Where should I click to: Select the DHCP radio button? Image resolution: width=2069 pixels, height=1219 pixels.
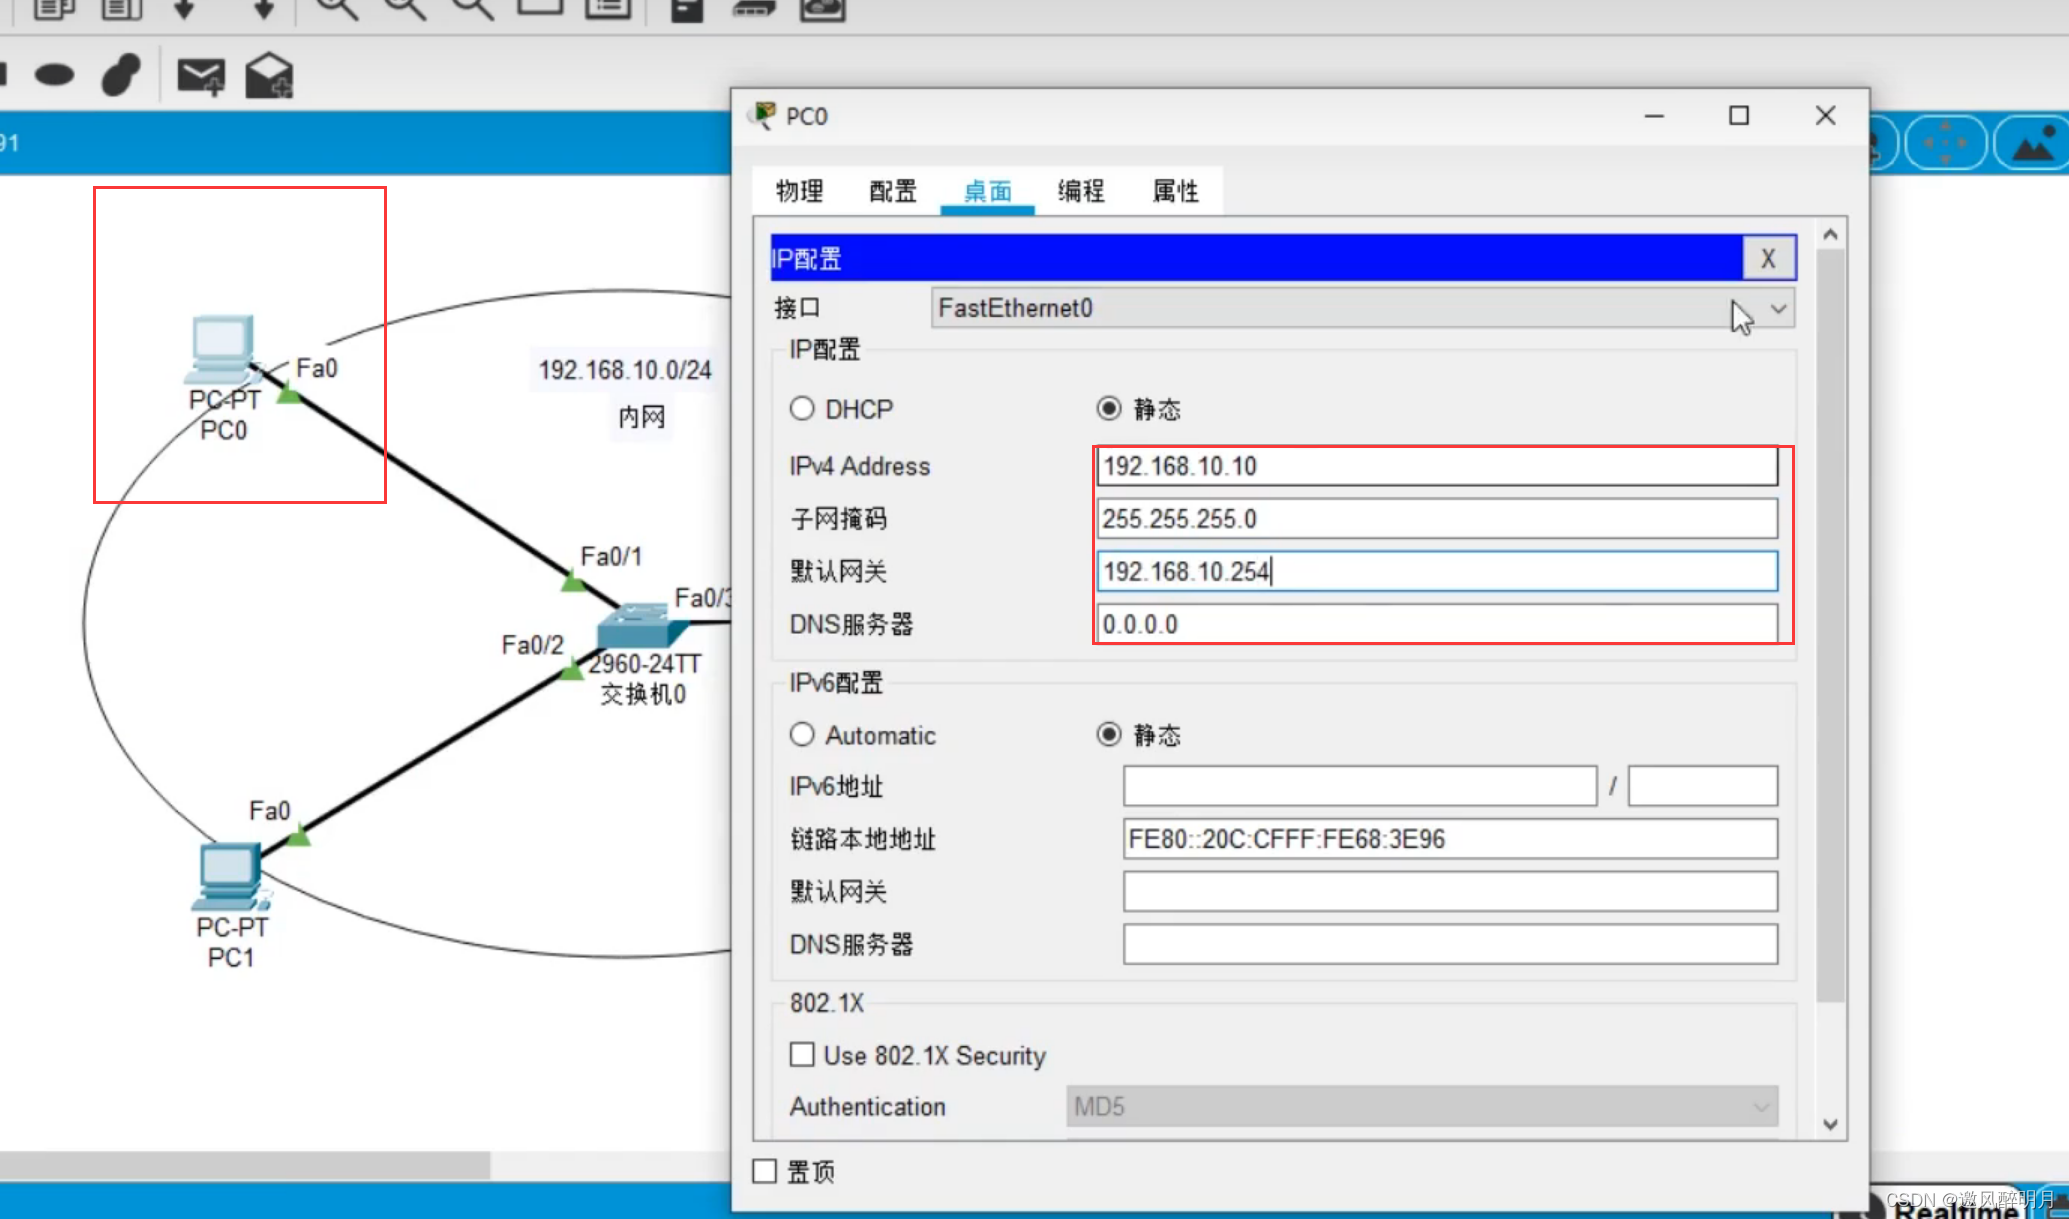[x=802, y=409]
